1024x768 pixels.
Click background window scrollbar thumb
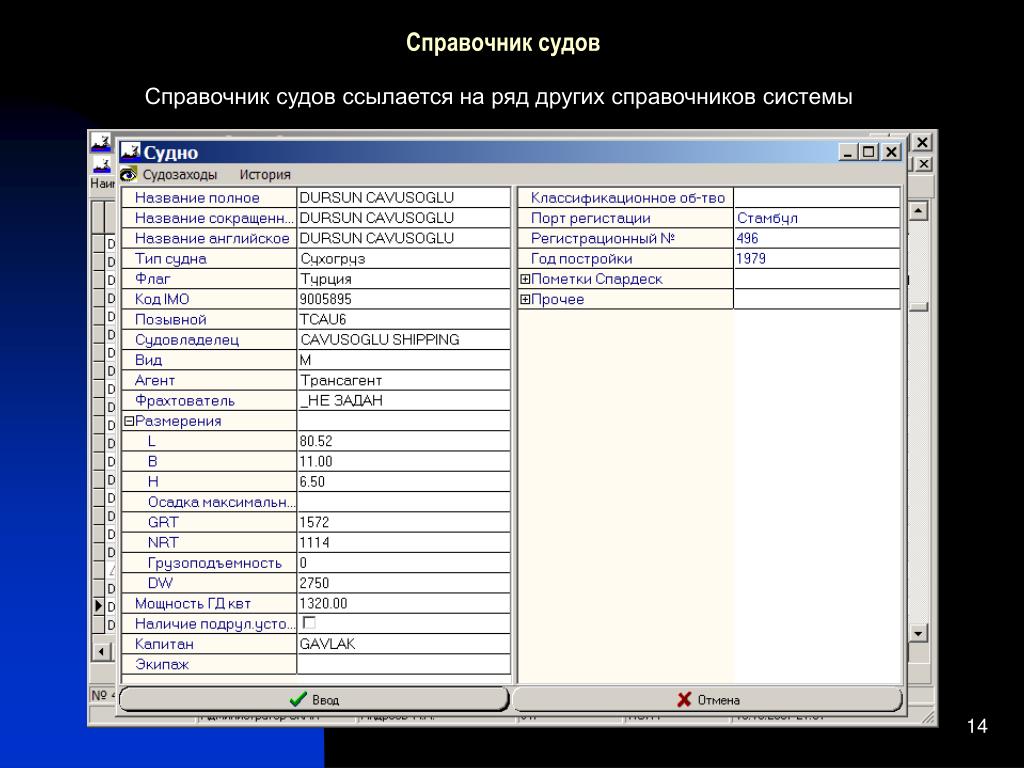pyautogui.click(x=919, y=306)
